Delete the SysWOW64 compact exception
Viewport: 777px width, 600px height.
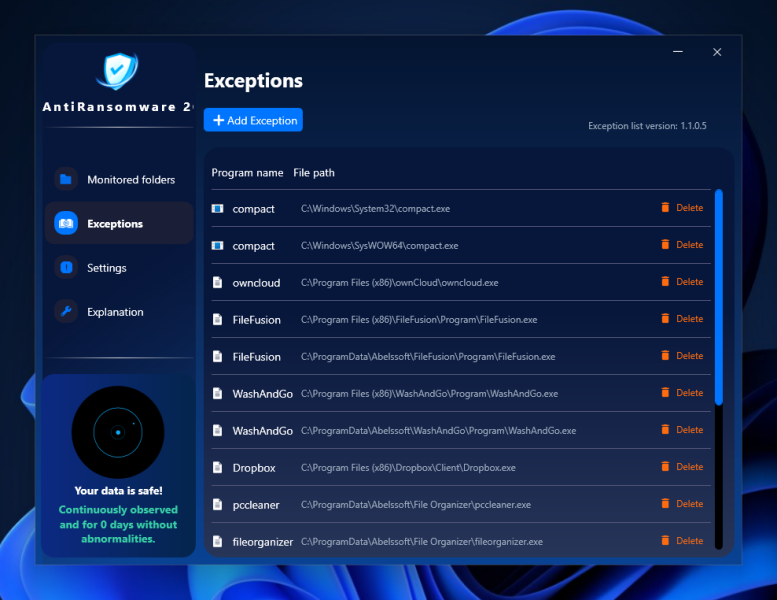[682, 245]
